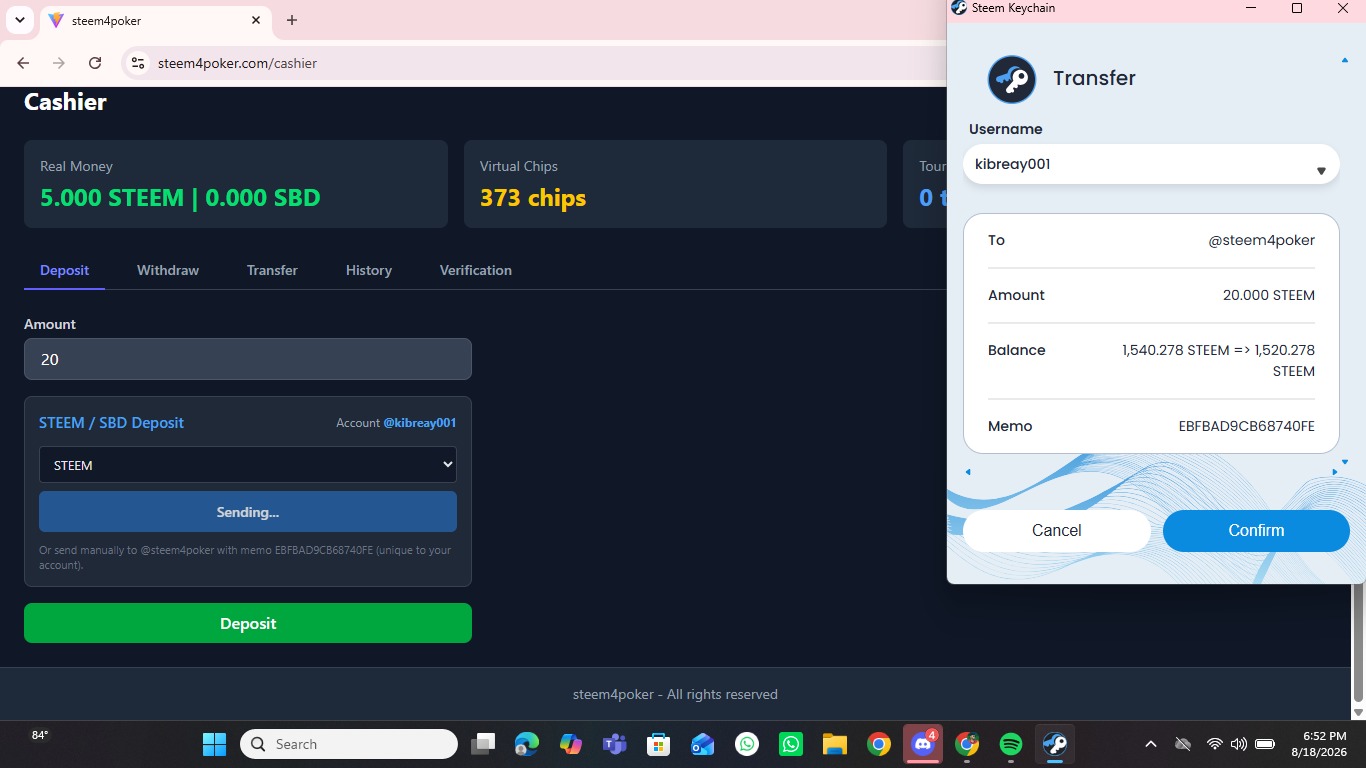The image size is (1366, 768).
Task: Click the "5.000 STEEM | 0.000 SBD" balance
Action: [180, 198]
